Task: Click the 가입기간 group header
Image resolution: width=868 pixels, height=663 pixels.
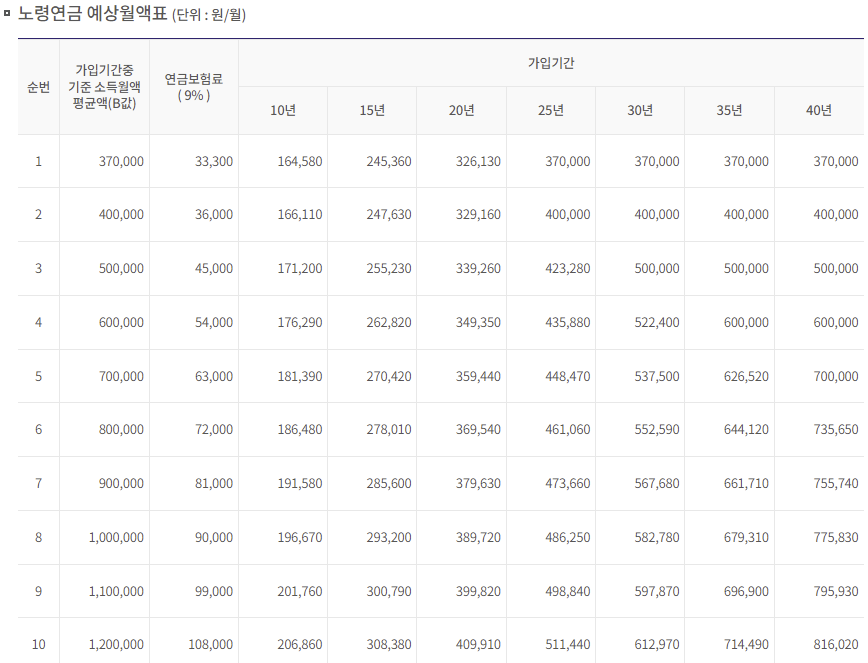Action: (x=551, y=63)
